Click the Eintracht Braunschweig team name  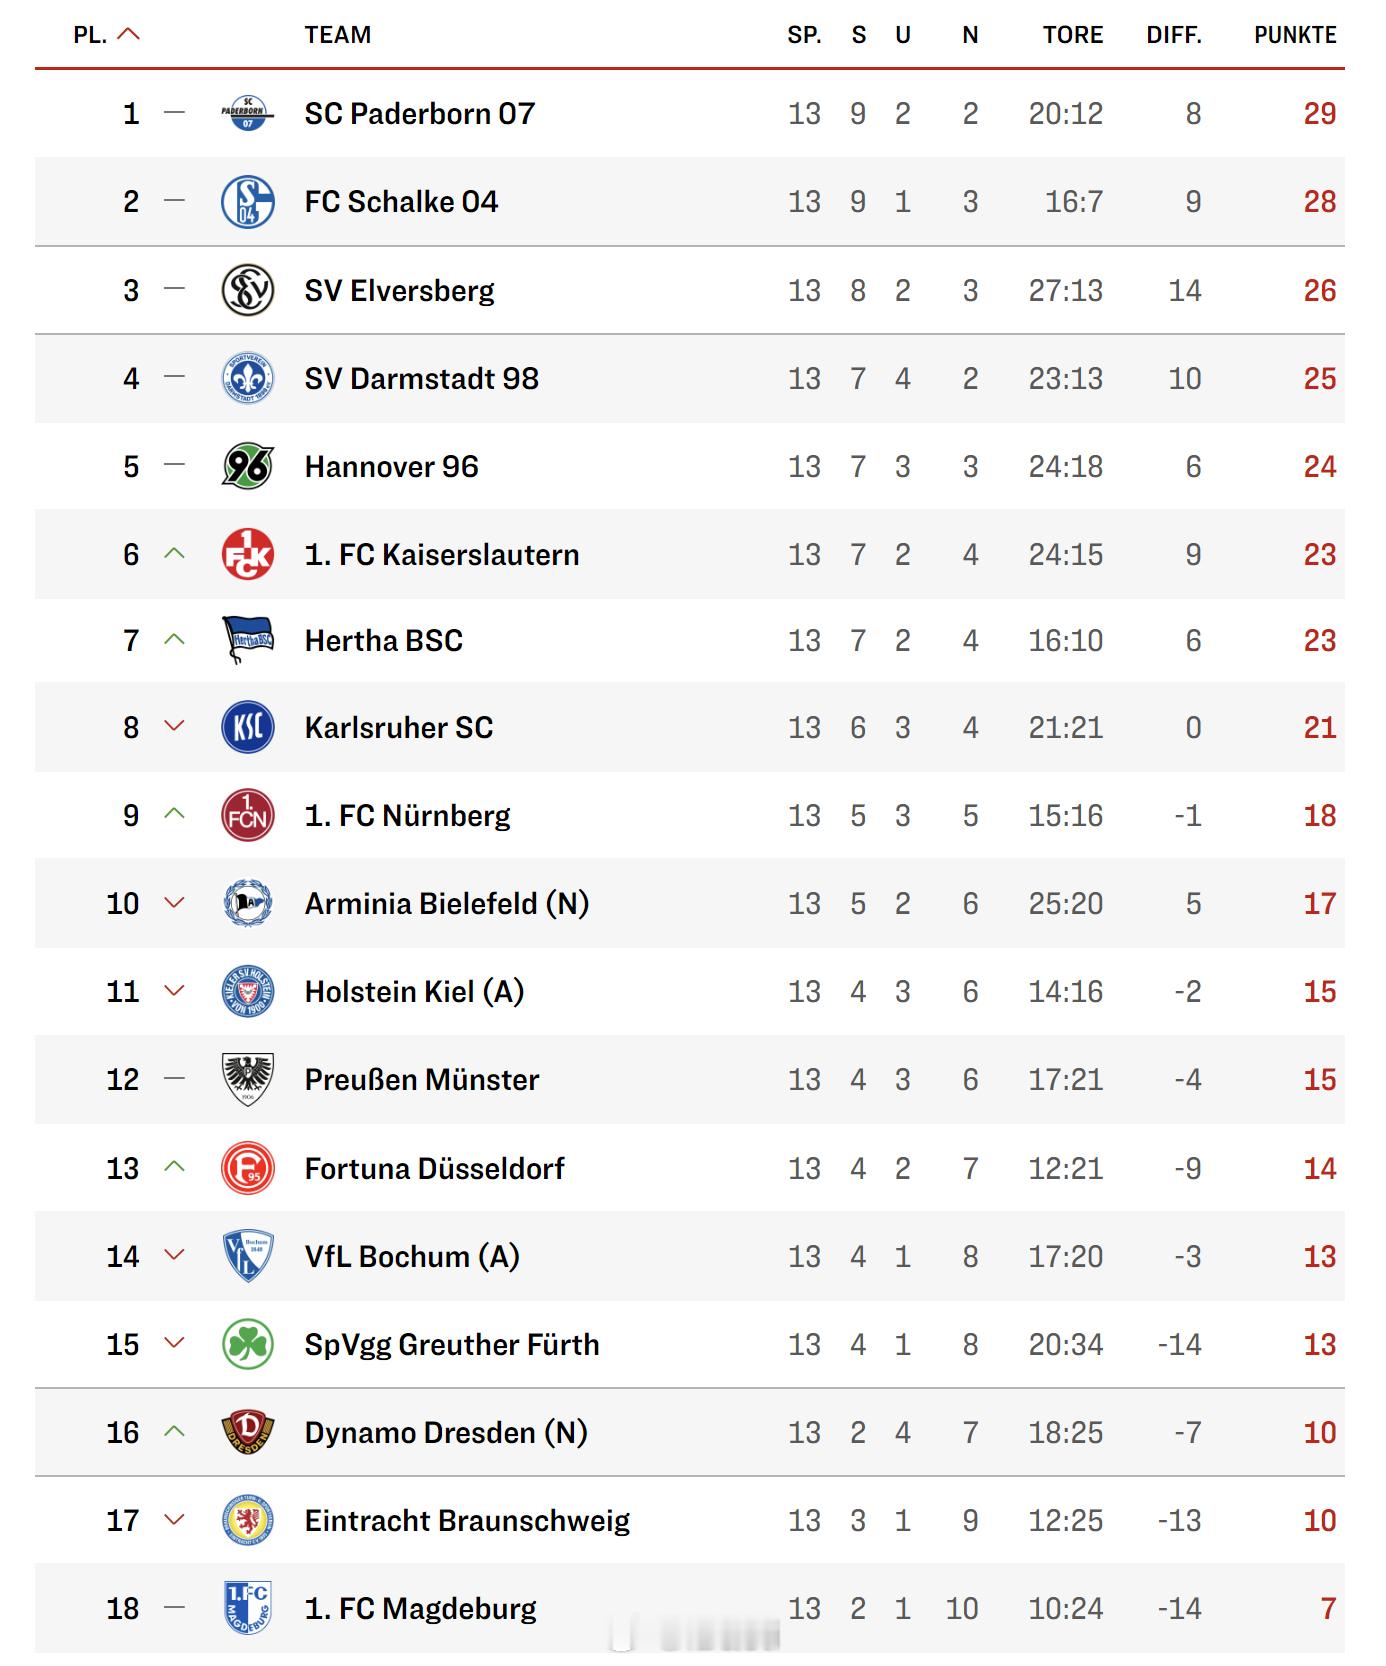click(x=467, y=1520)
